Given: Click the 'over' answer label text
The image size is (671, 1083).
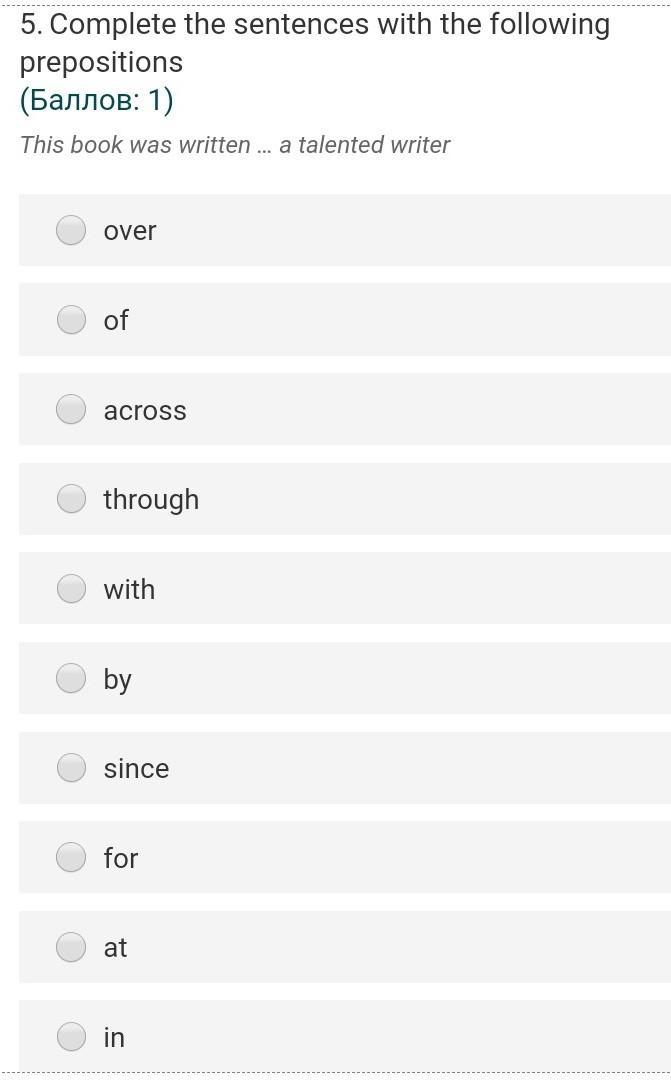Looking at the screenshot, I should pyautogui.click(x=130, y=231).
